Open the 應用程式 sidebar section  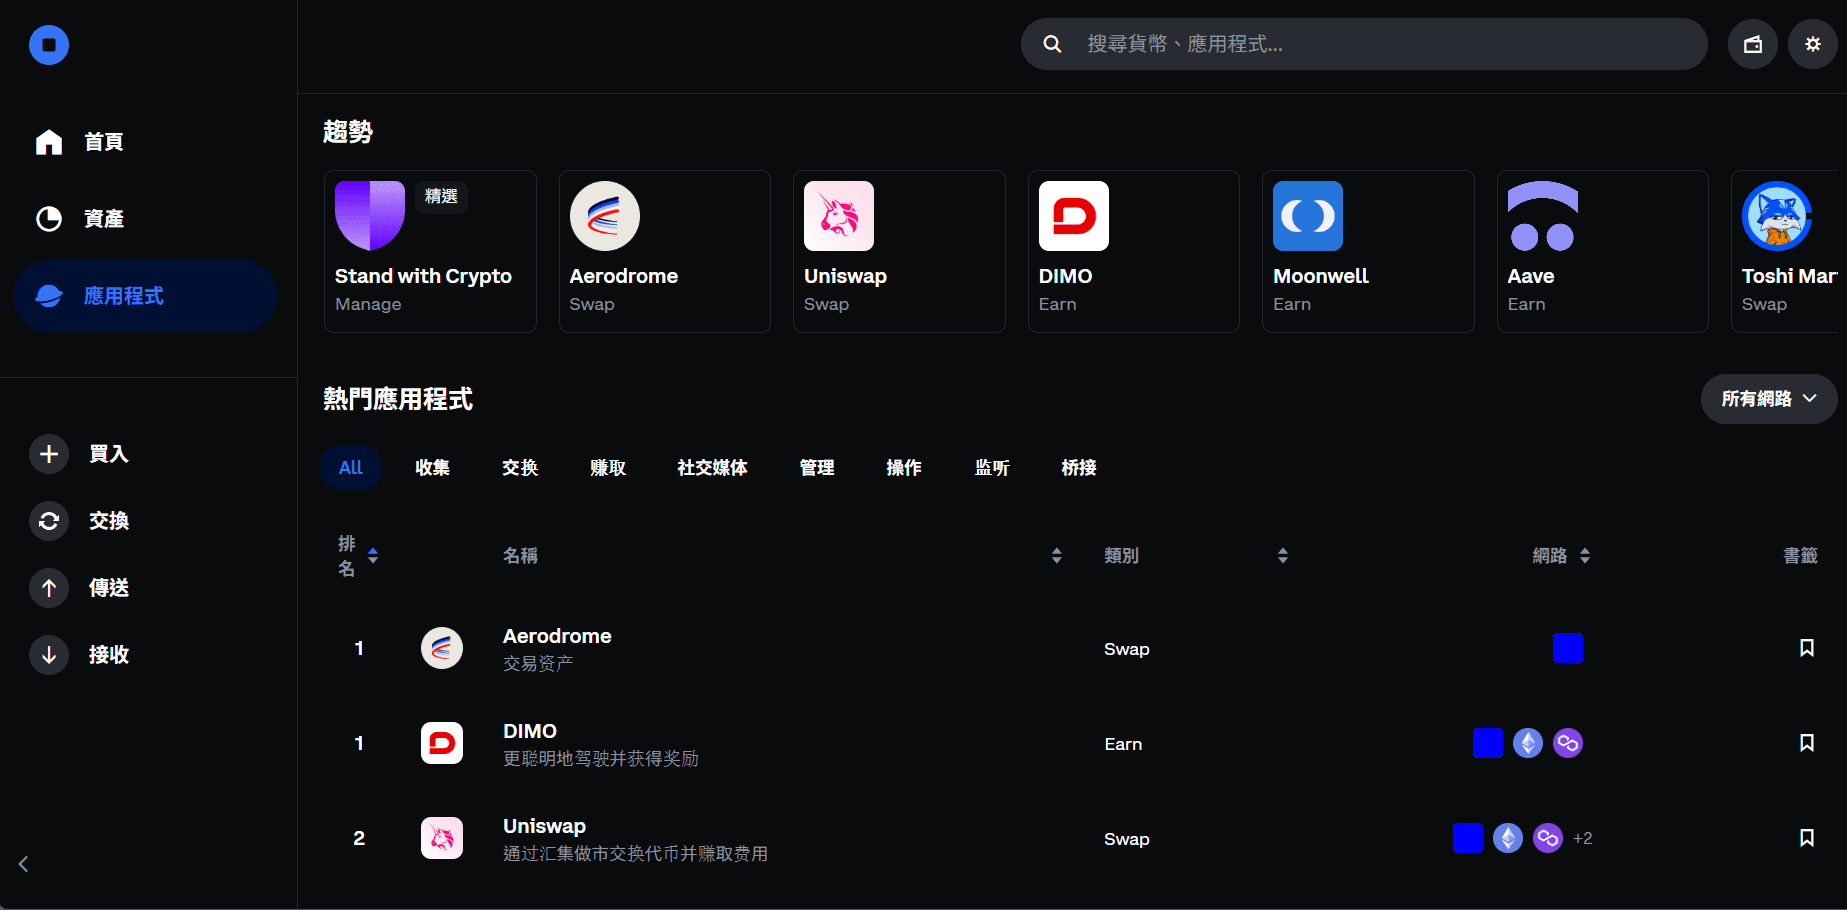[x=144, y=296]
